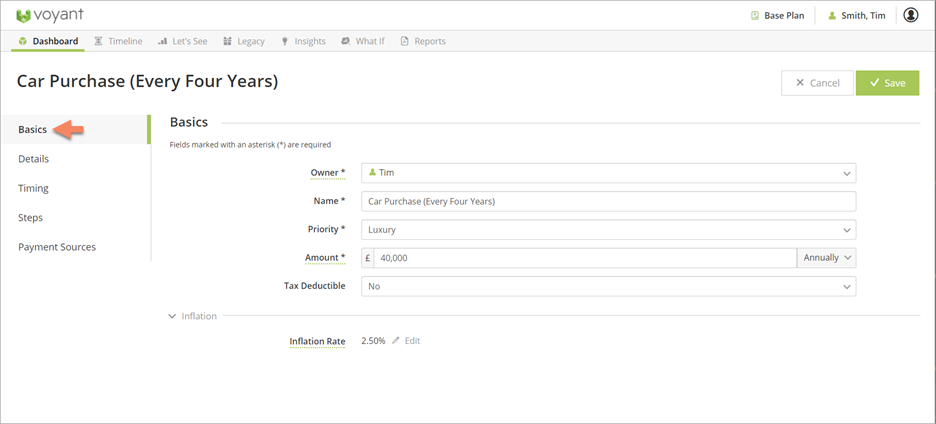Image resolution: width=936 pixels, height=424 pixels.
Task: Collapse the Inflation section
Action: tap(192, 316)
